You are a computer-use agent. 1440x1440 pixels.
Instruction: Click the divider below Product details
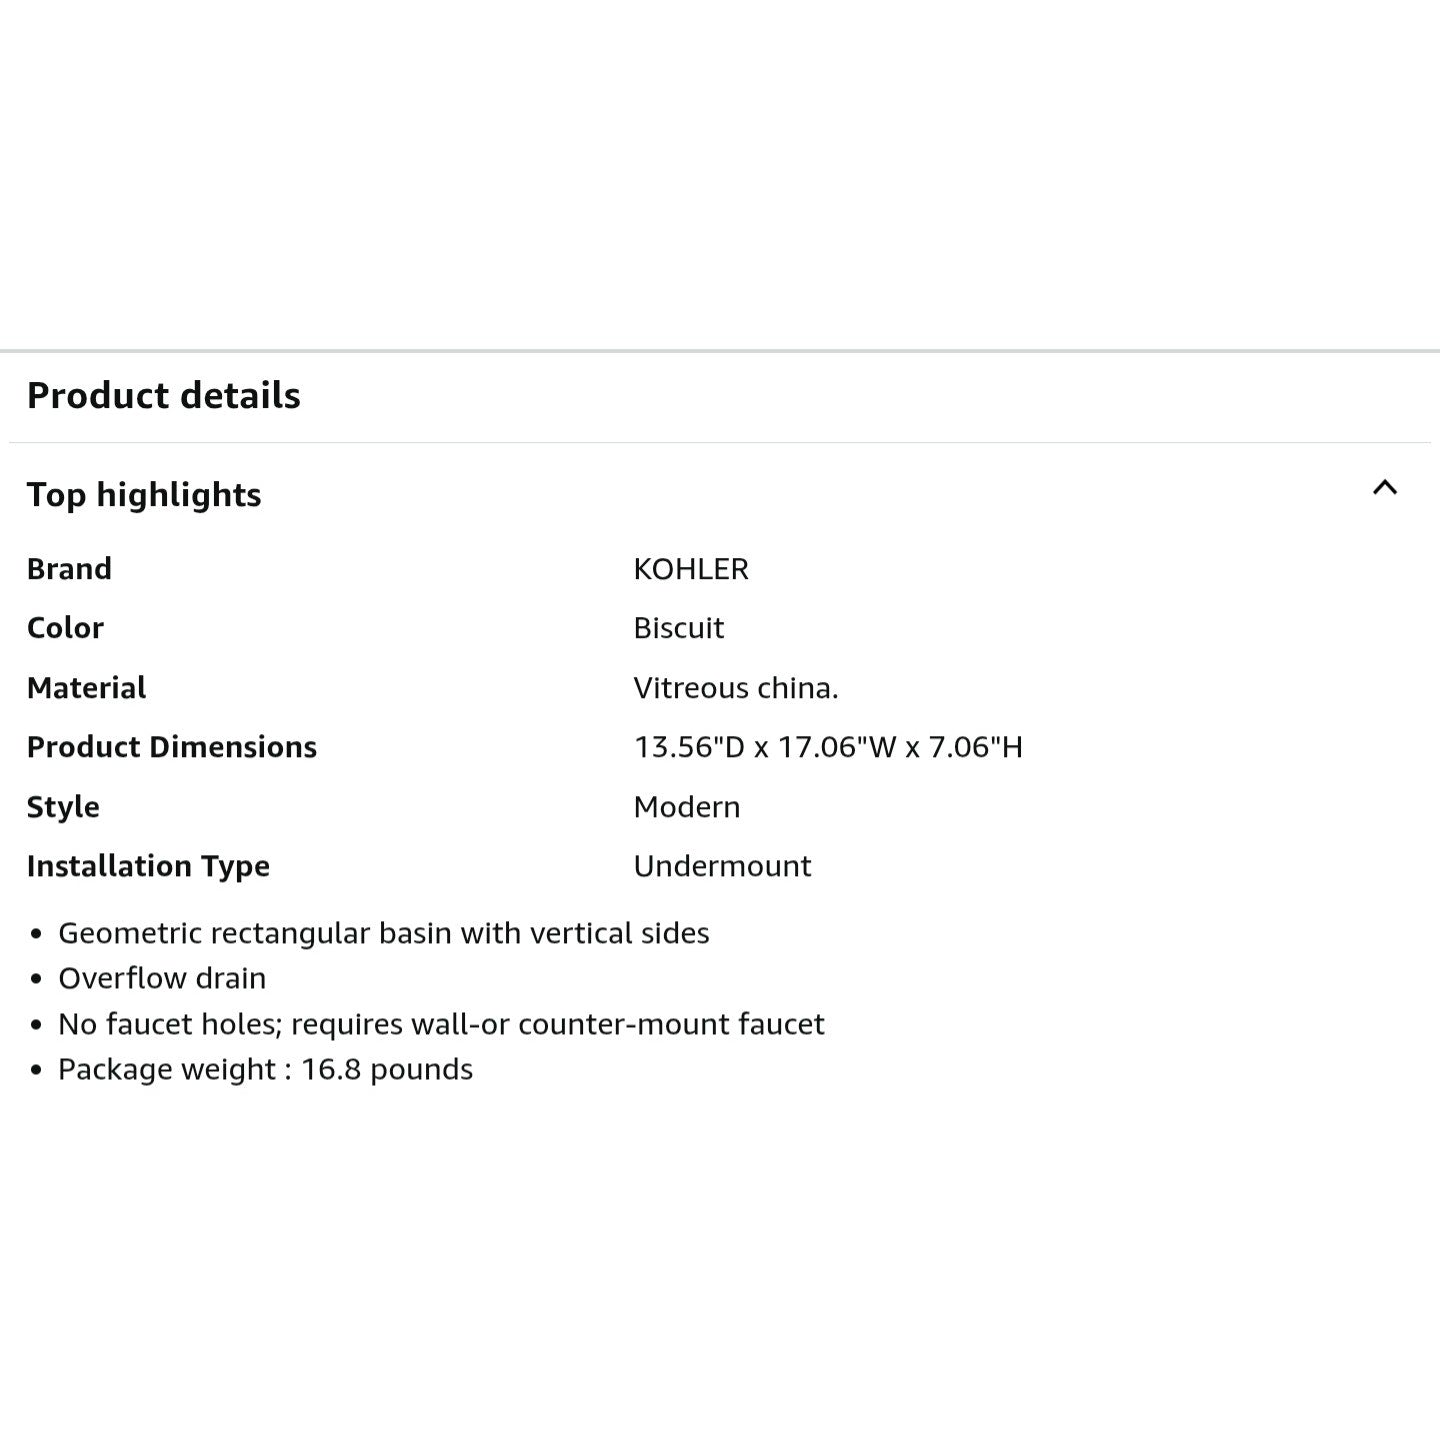tap(720, 442)
